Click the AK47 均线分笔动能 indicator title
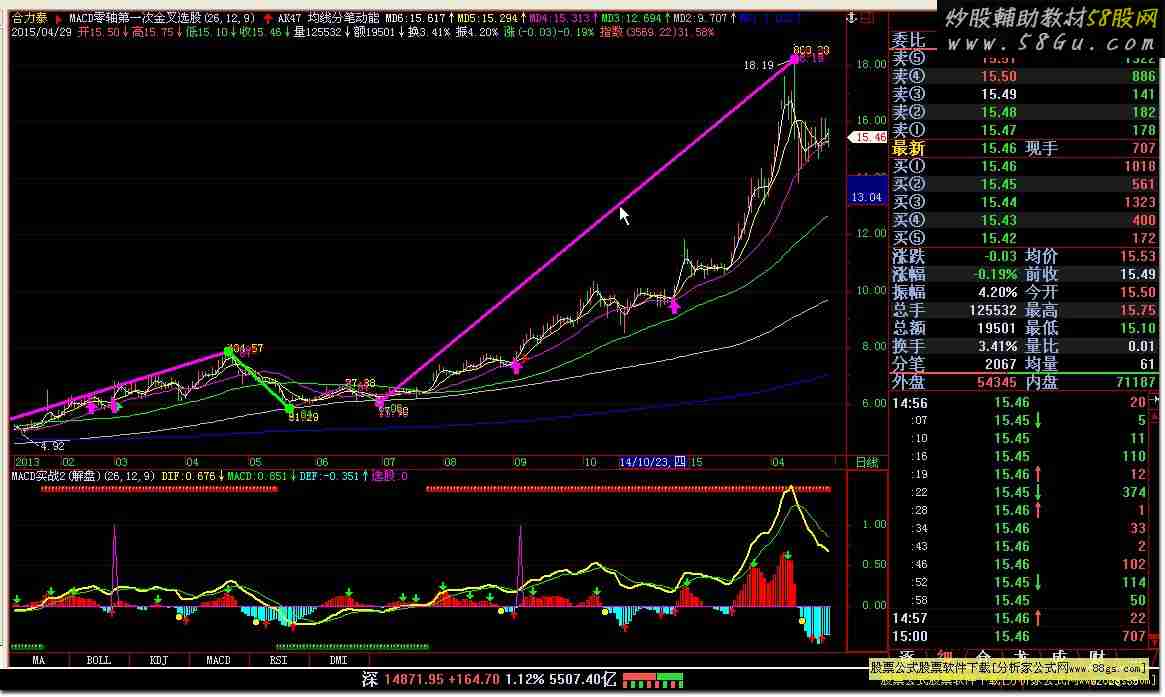Viewport: 1165px width, 697px height. 328,18
